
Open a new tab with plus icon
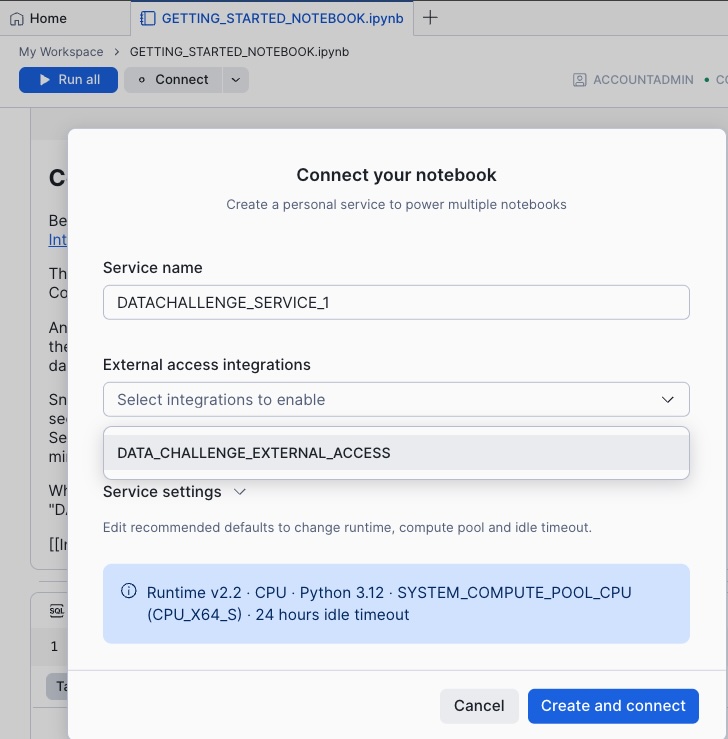pos(430,18)
